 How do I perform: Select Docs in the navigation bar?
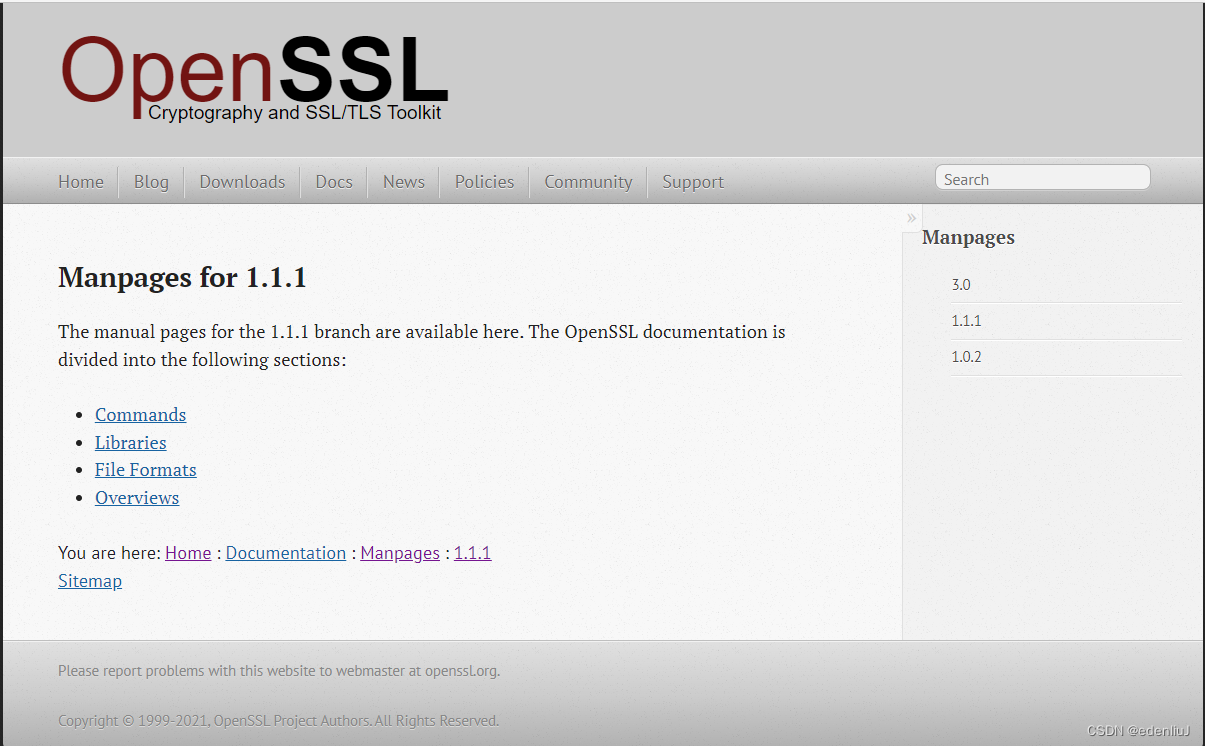coord(334,182)
